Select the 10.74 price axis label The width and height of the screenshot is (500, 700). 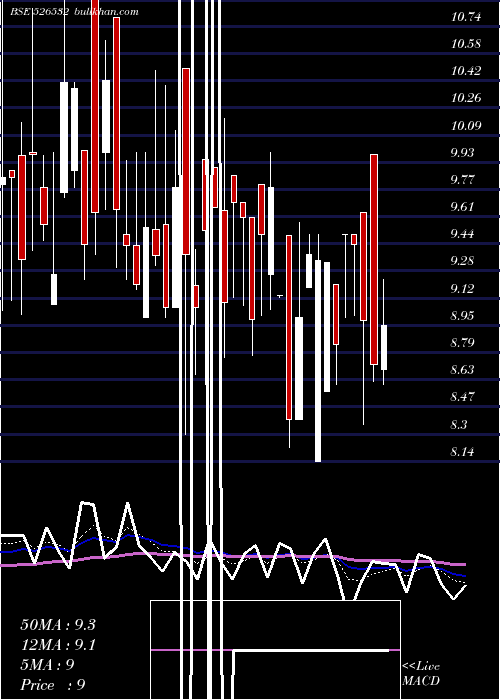(466, 17)
